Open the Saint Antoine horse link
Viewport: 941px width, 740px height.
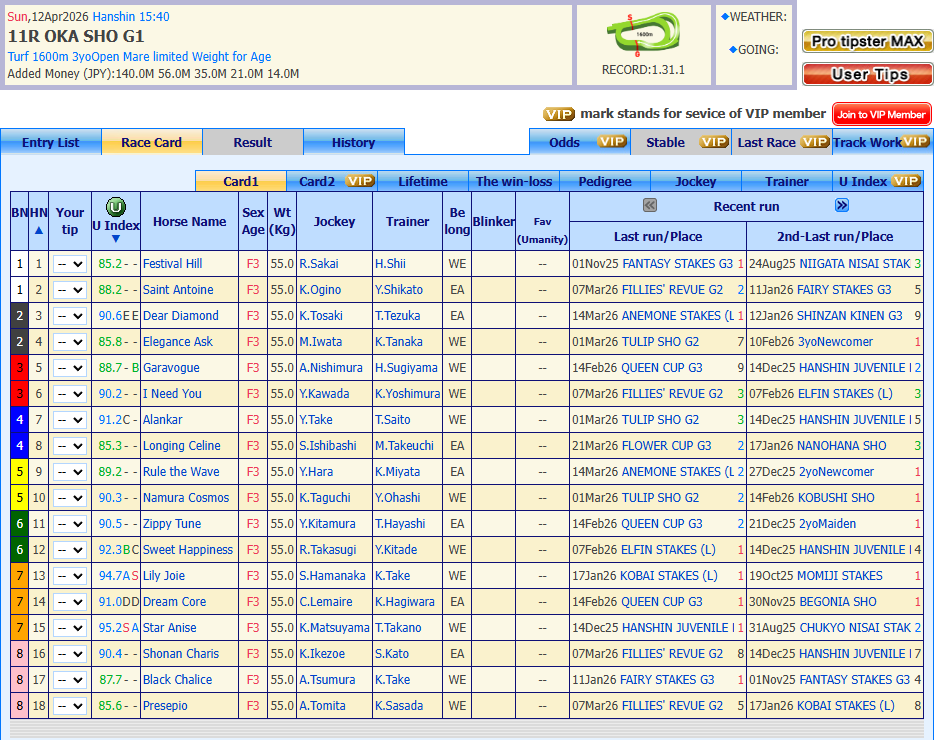pos(178,290)
